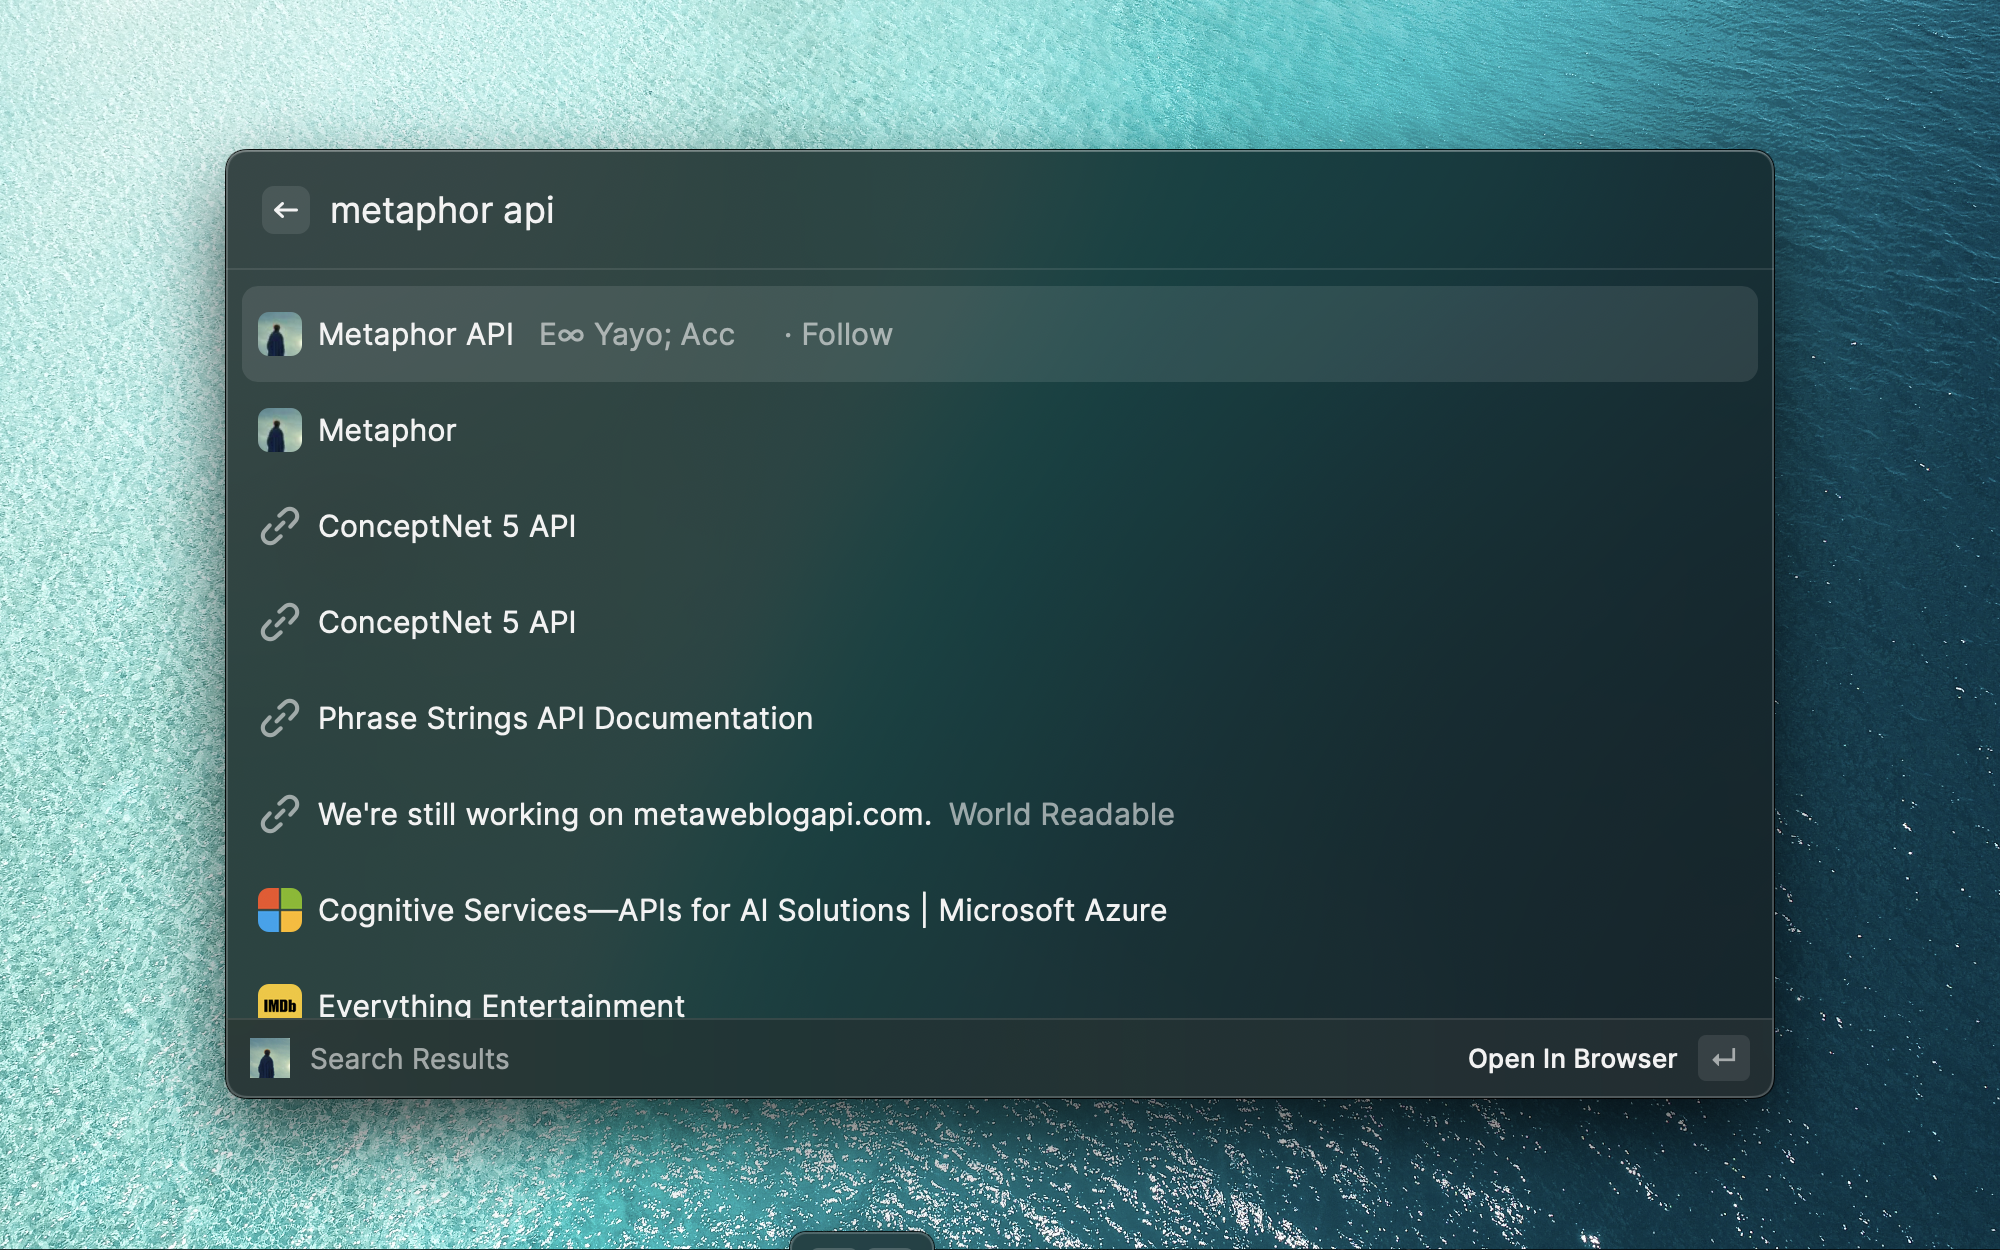2000x1250 pixels.
Task: Click the Microsoft Azure logo icon
Action: pos(280,910)
